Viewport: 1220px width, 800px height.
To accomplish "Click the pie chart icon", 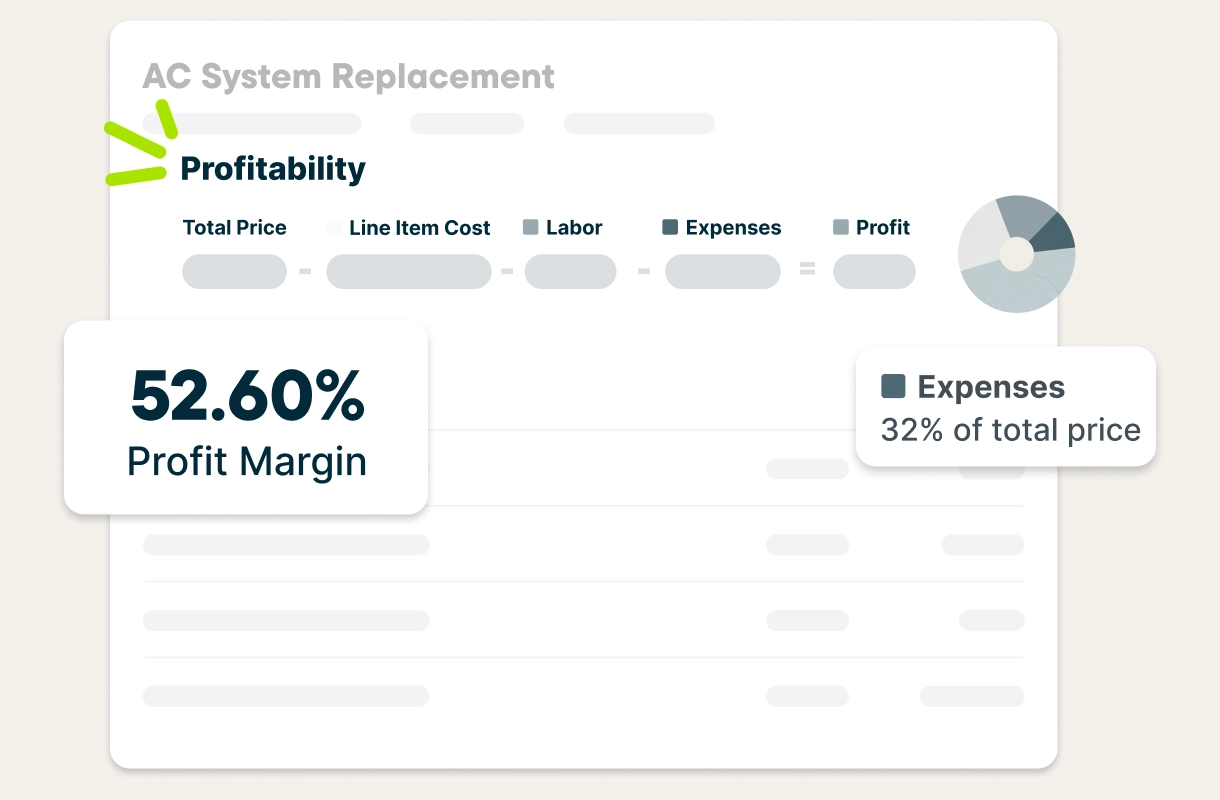I will 1016,254.
